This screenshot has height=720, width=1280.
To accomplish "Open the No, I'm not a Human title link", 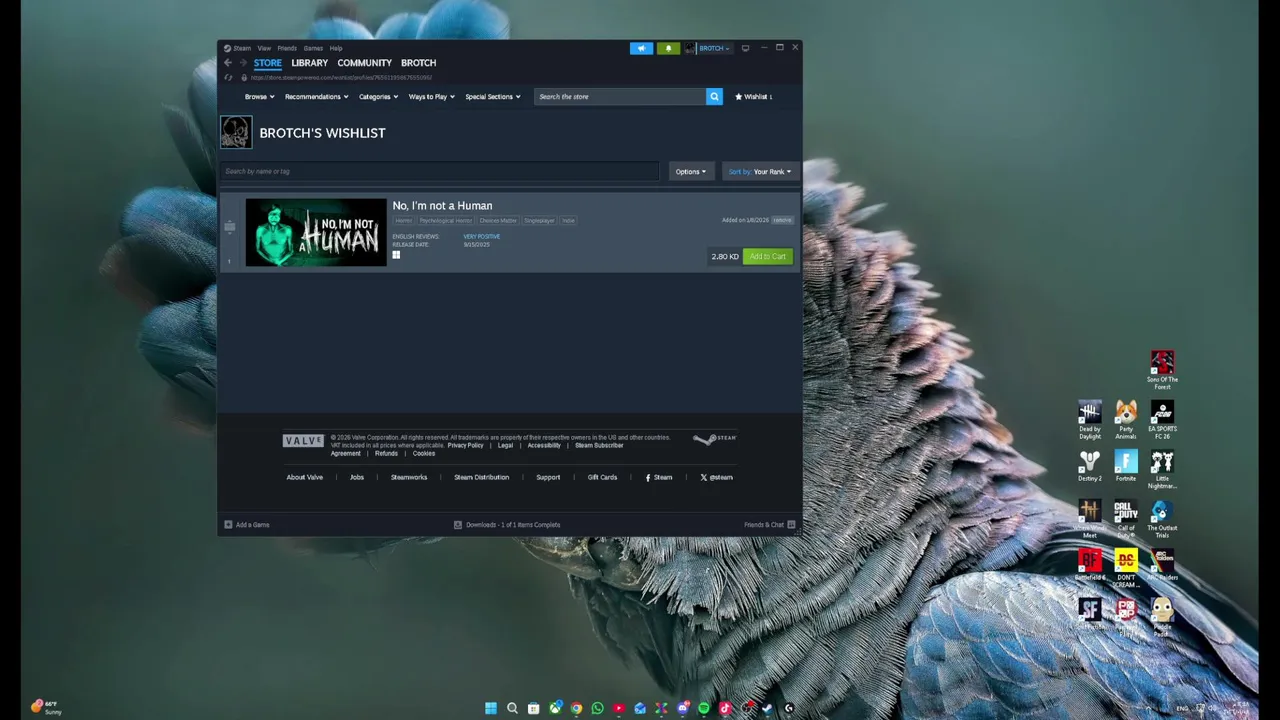I will (x=442, y=206).
